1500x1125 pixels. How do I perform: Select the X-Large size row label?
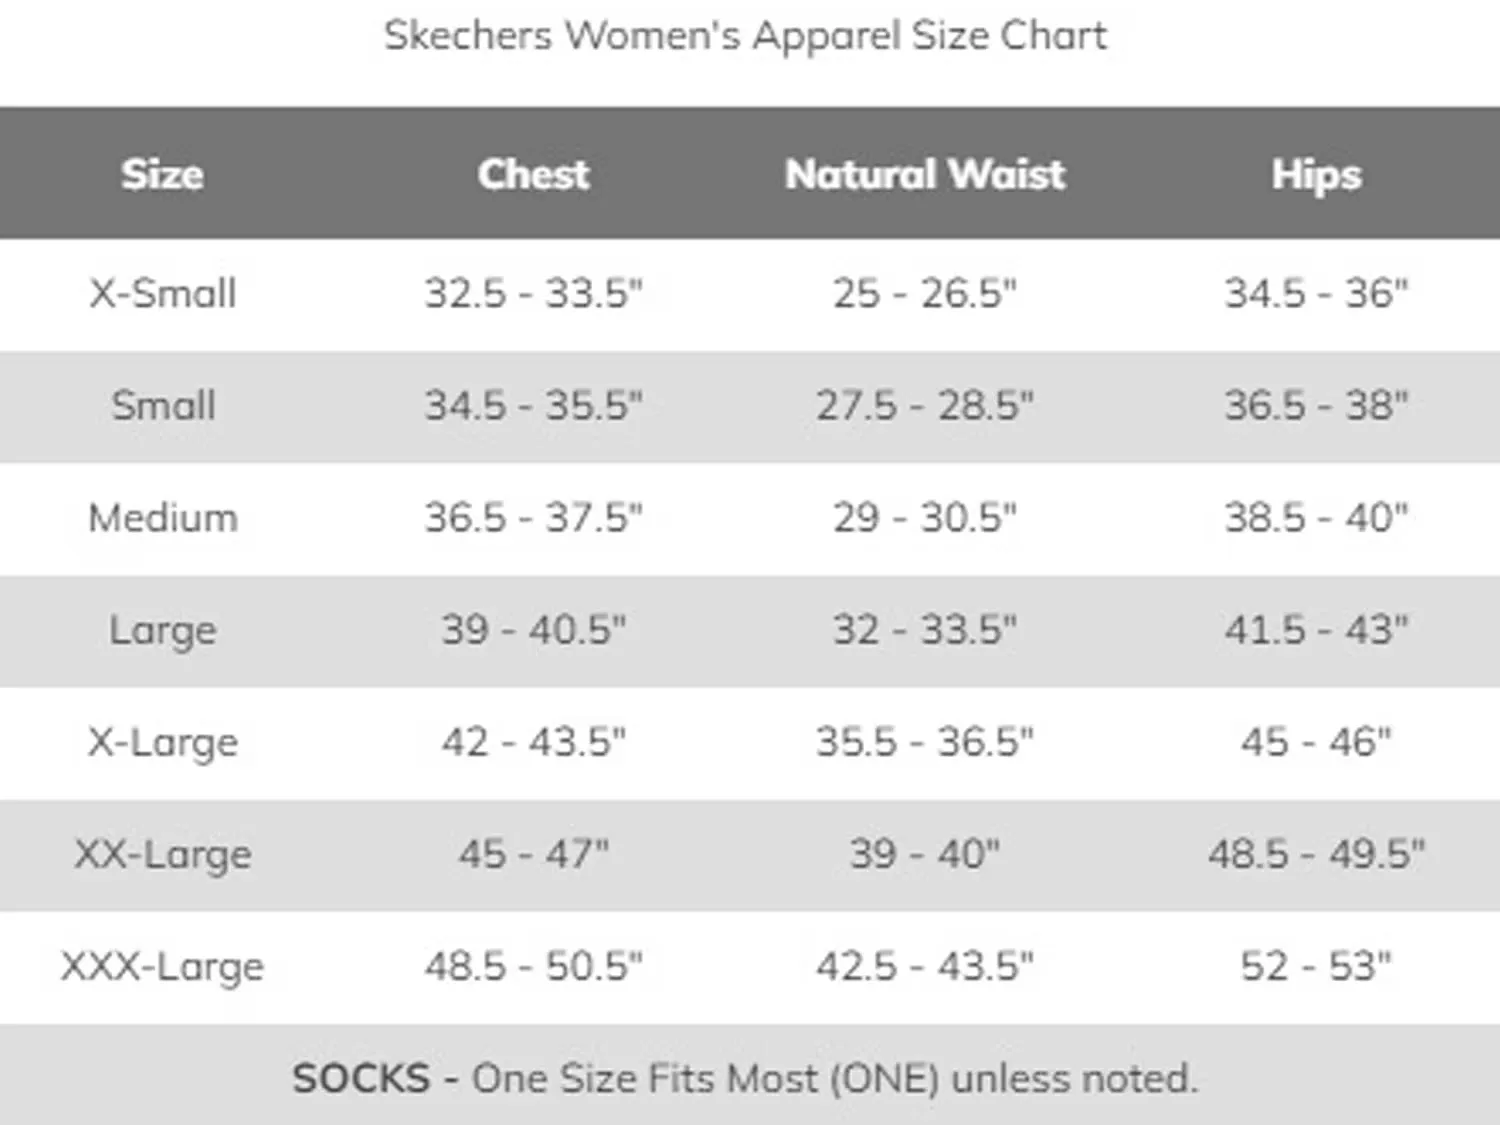click(x=163, y=742)
